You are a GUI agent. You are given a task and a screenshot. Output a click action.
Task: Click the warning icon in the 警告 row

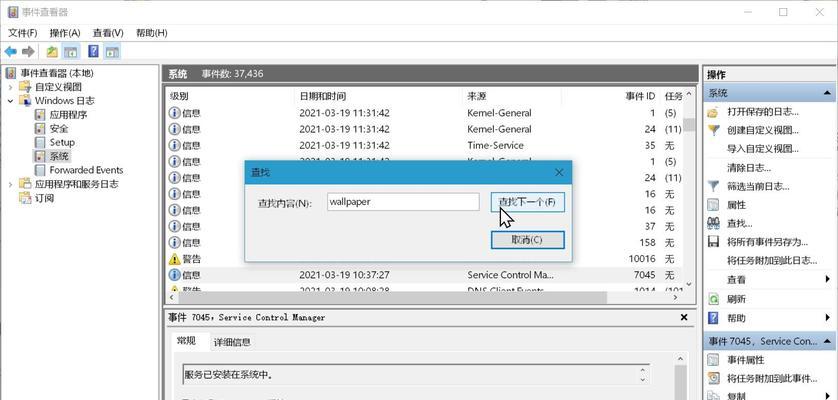(x=175, y=259)
